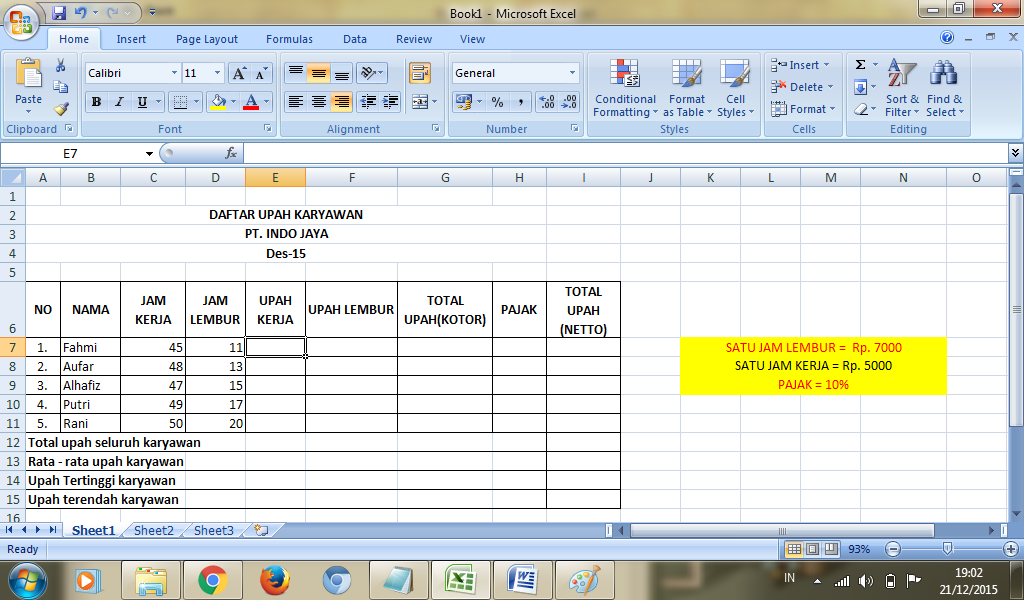Open the font name dropdown
The width and height of the screenshot is (1024, 600).
[175, 72]
